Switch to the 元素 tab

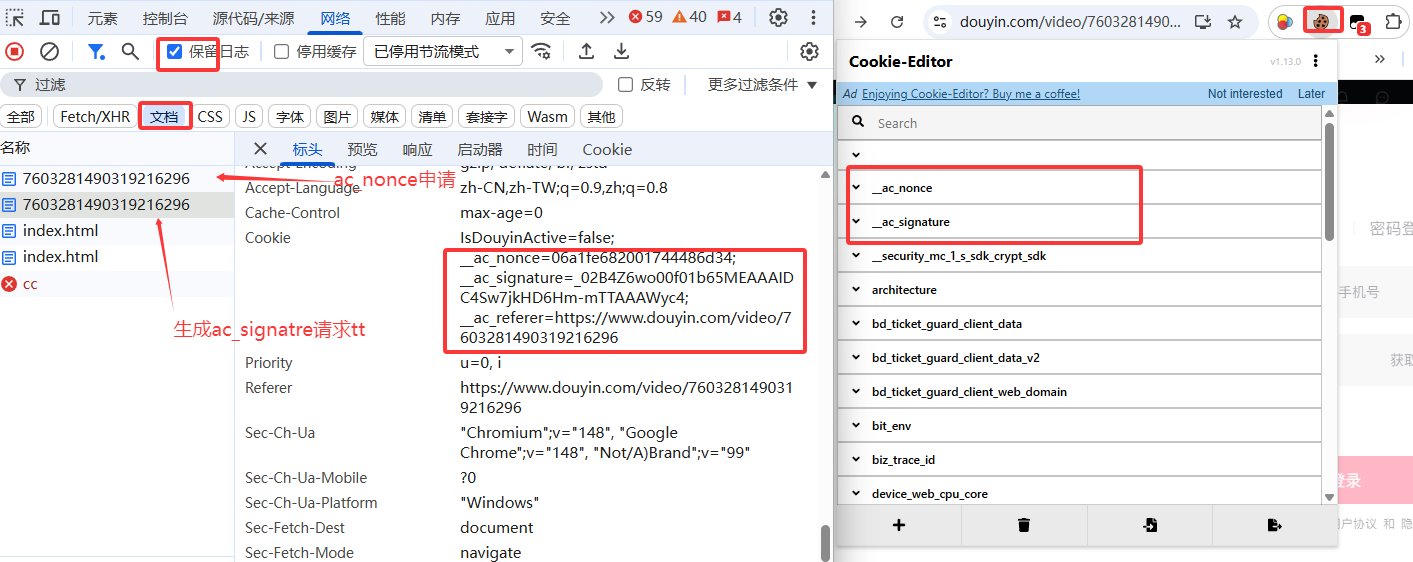click(102, 18)
